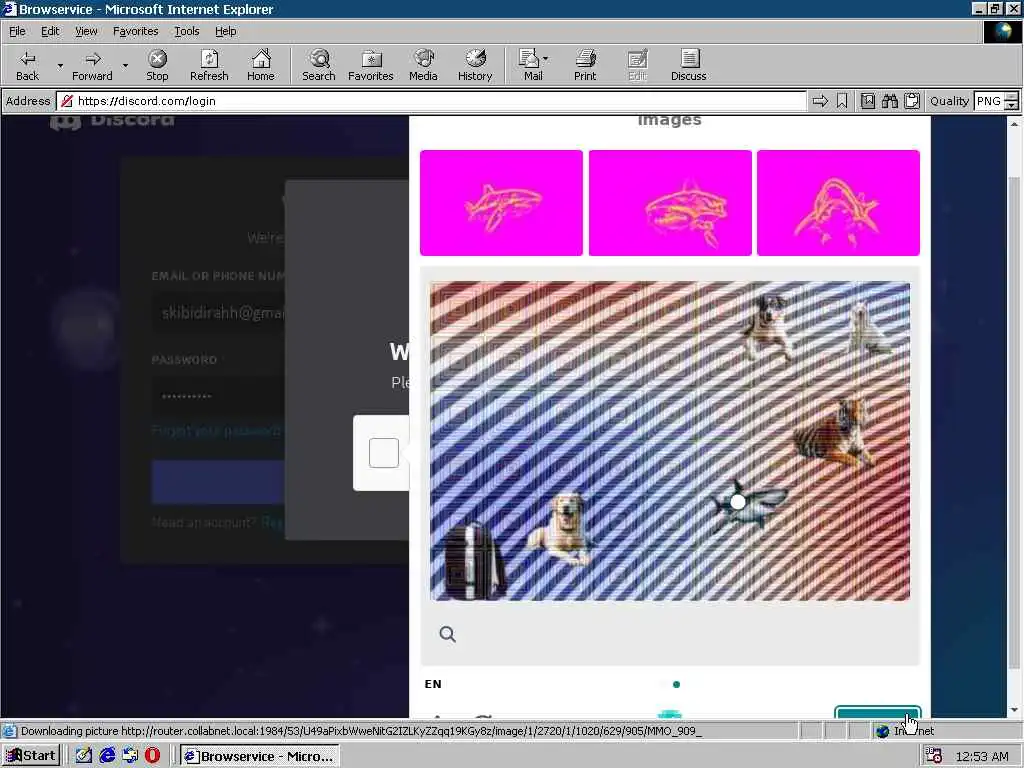Click the password field in the Discord login
This screenshot has height=768, width=1024.
tap(219, 395)
